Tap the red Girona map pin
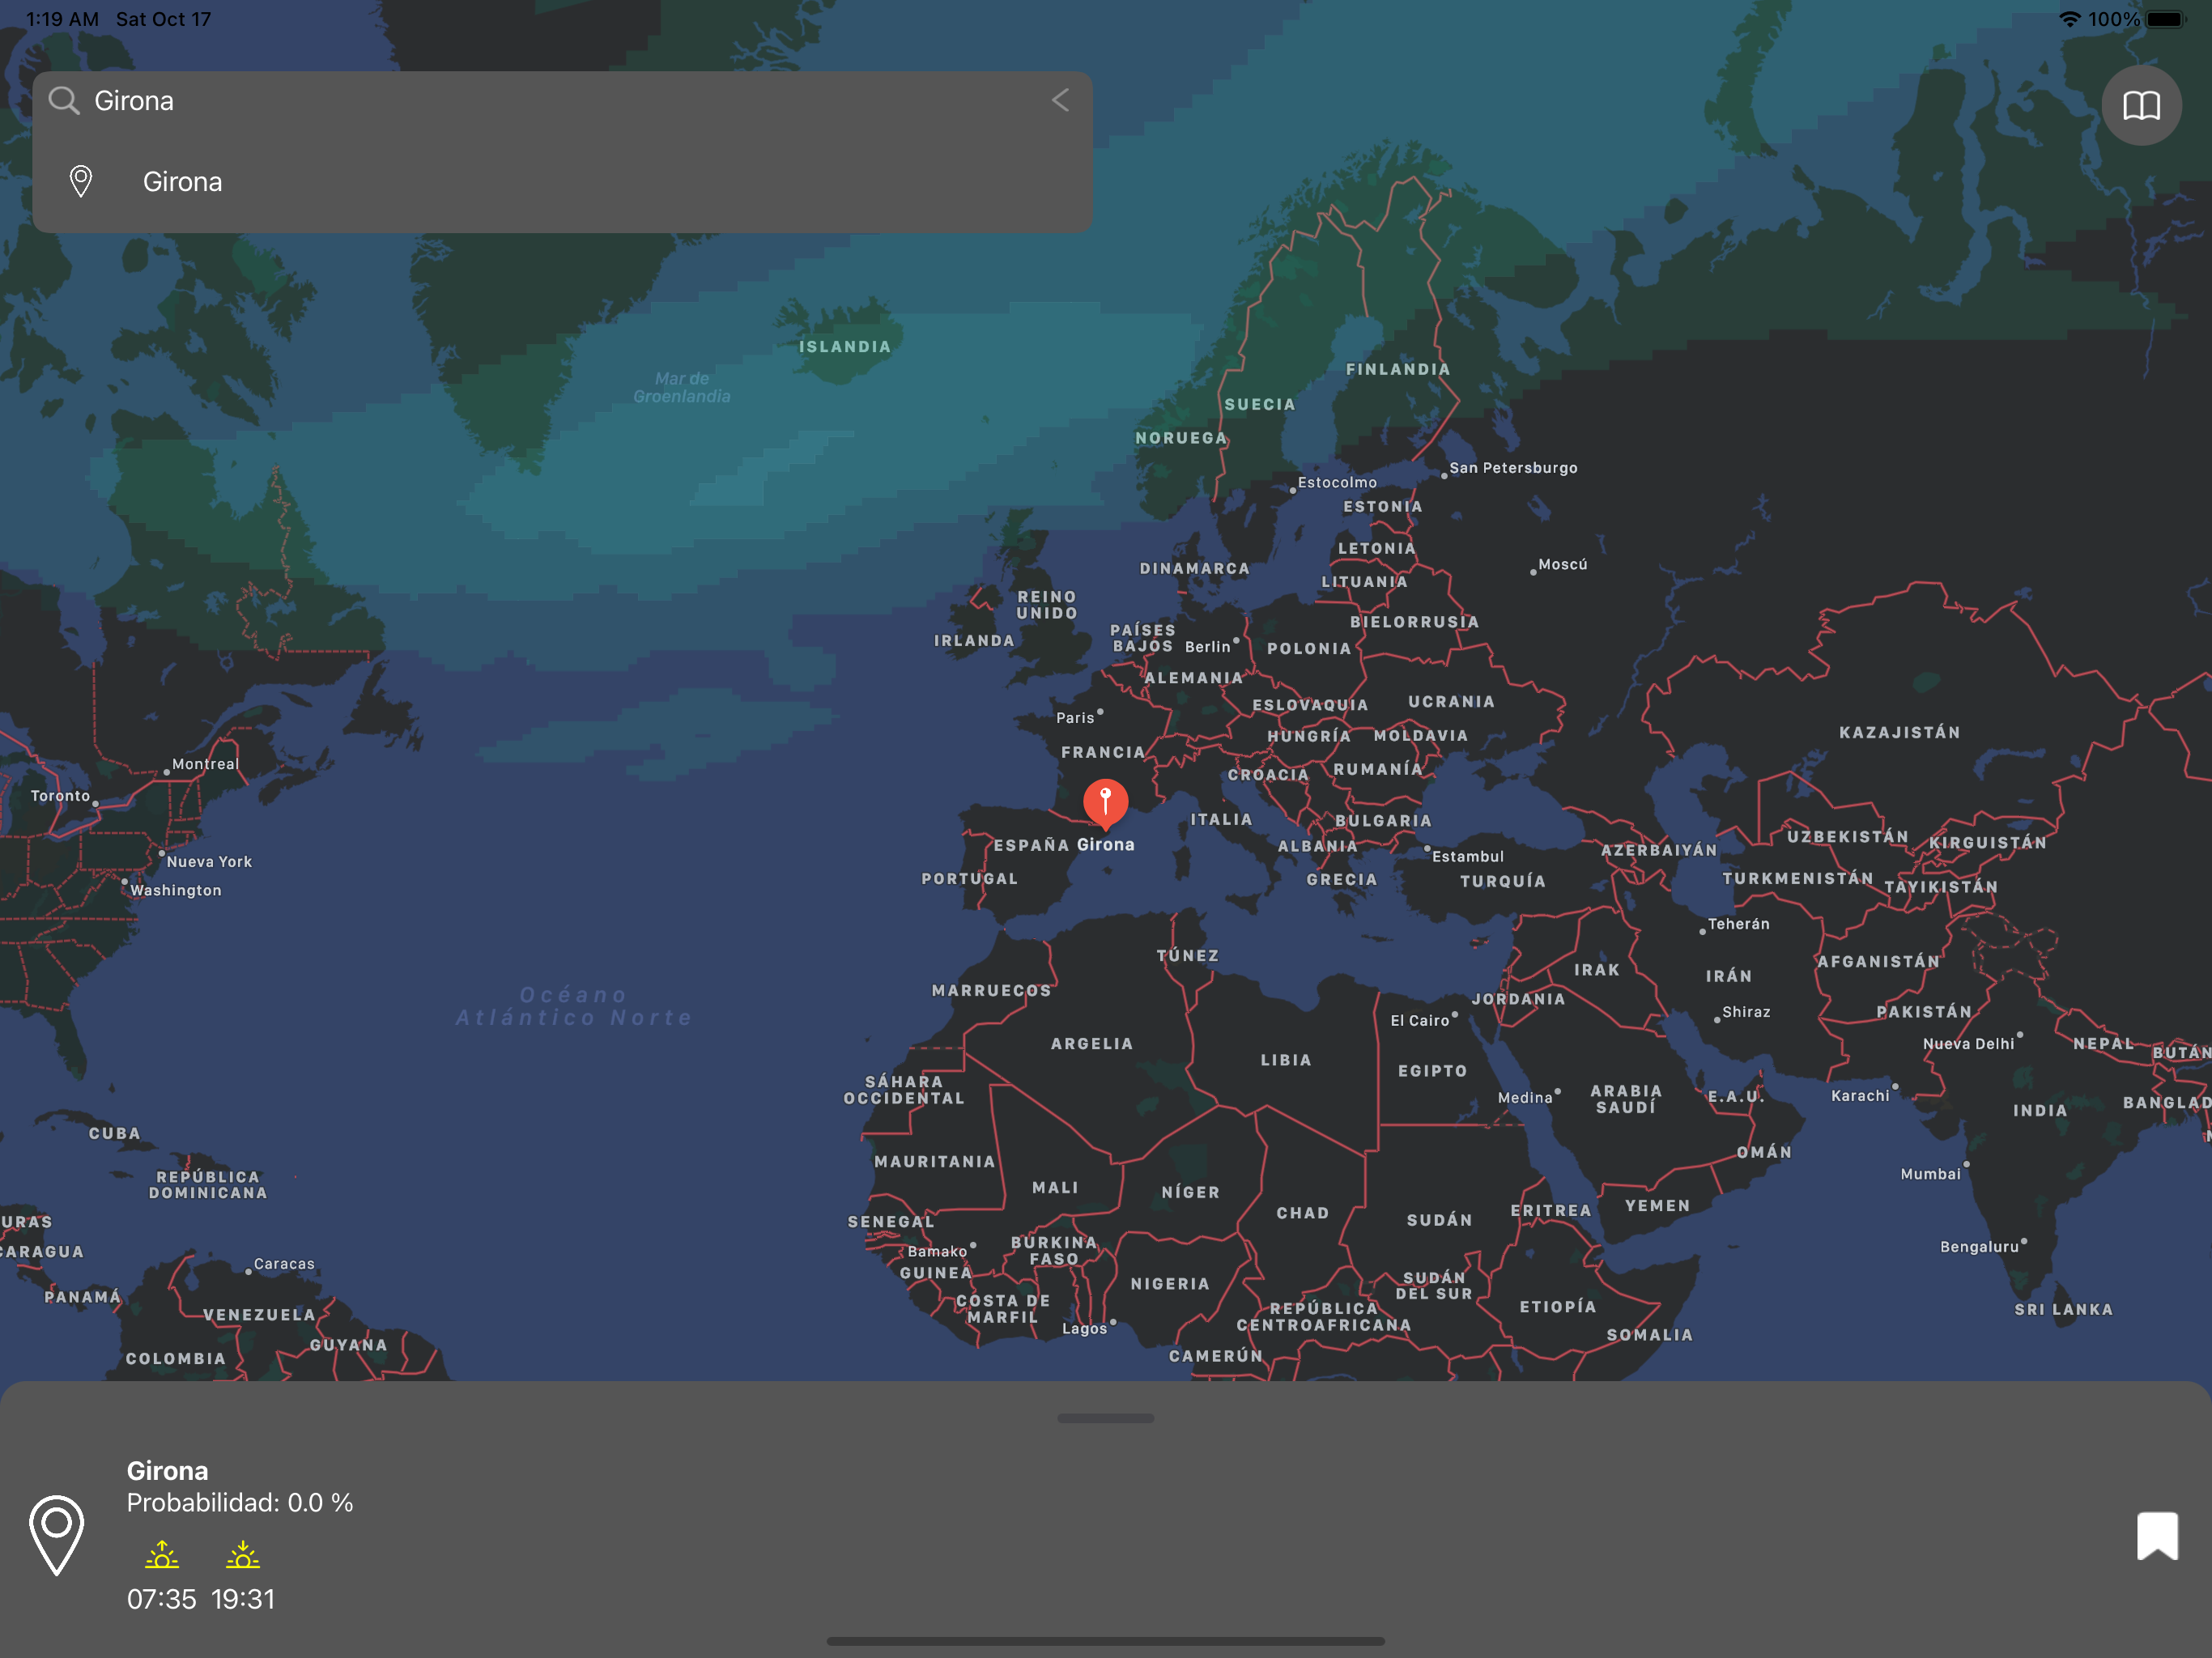 (1105, 802)
